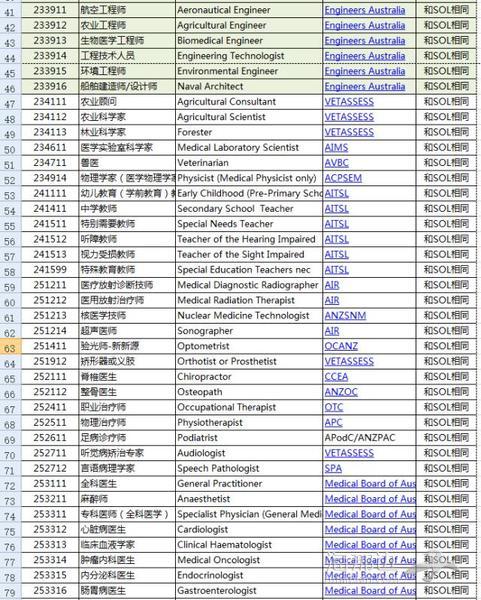This screenshot has width=481, height=600.
Task: Select cell with code 233914
Action: tap(50, 56)
